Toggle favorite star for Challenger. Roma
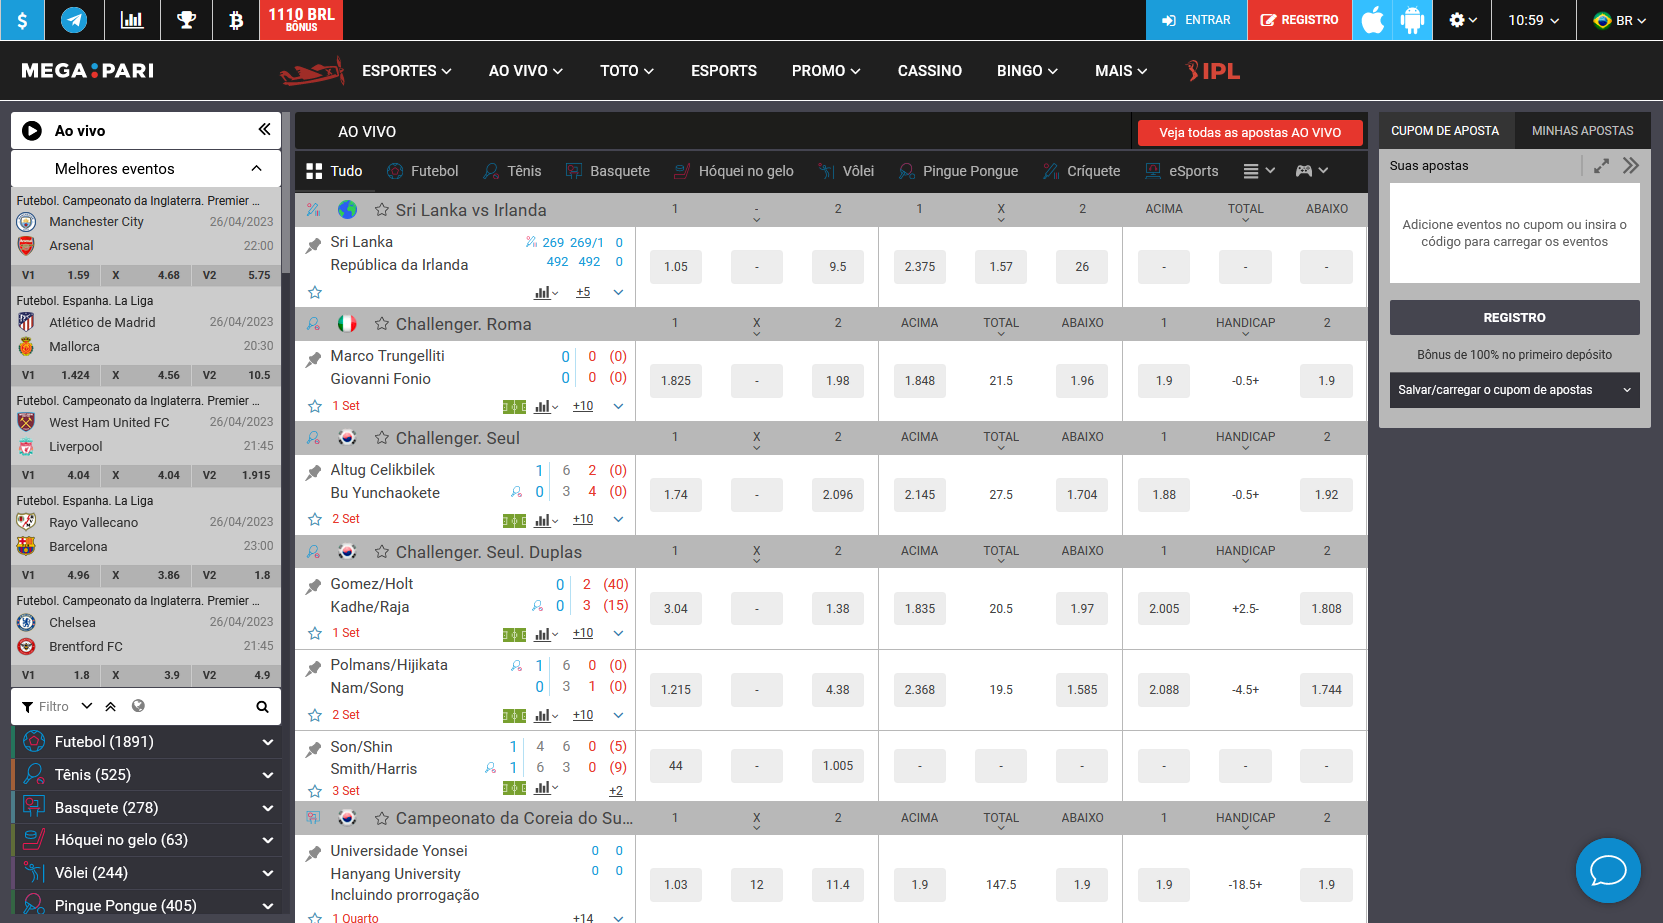Viewport: 1663px width, 923px height. click(x=382, y=324)
